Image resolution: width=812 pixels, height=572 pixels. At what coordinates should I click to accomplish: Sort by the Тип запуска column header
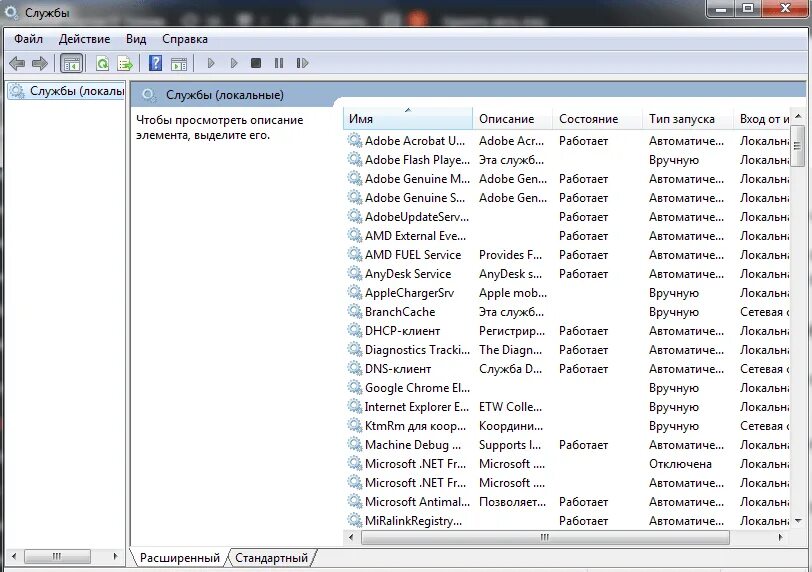point(688,119)
